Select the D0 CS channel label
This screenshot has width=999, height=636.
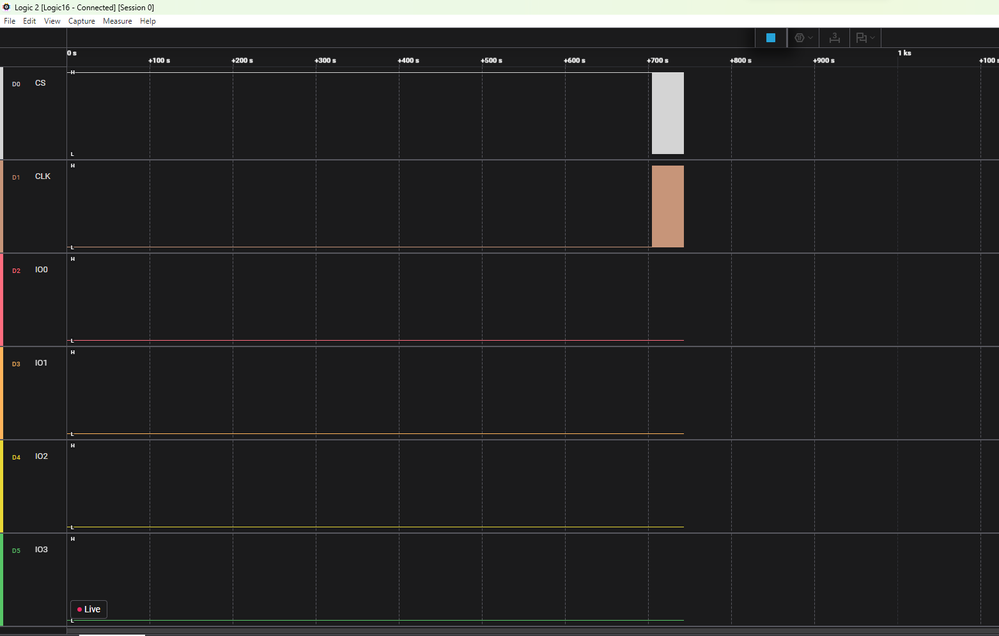coord(40,83)
